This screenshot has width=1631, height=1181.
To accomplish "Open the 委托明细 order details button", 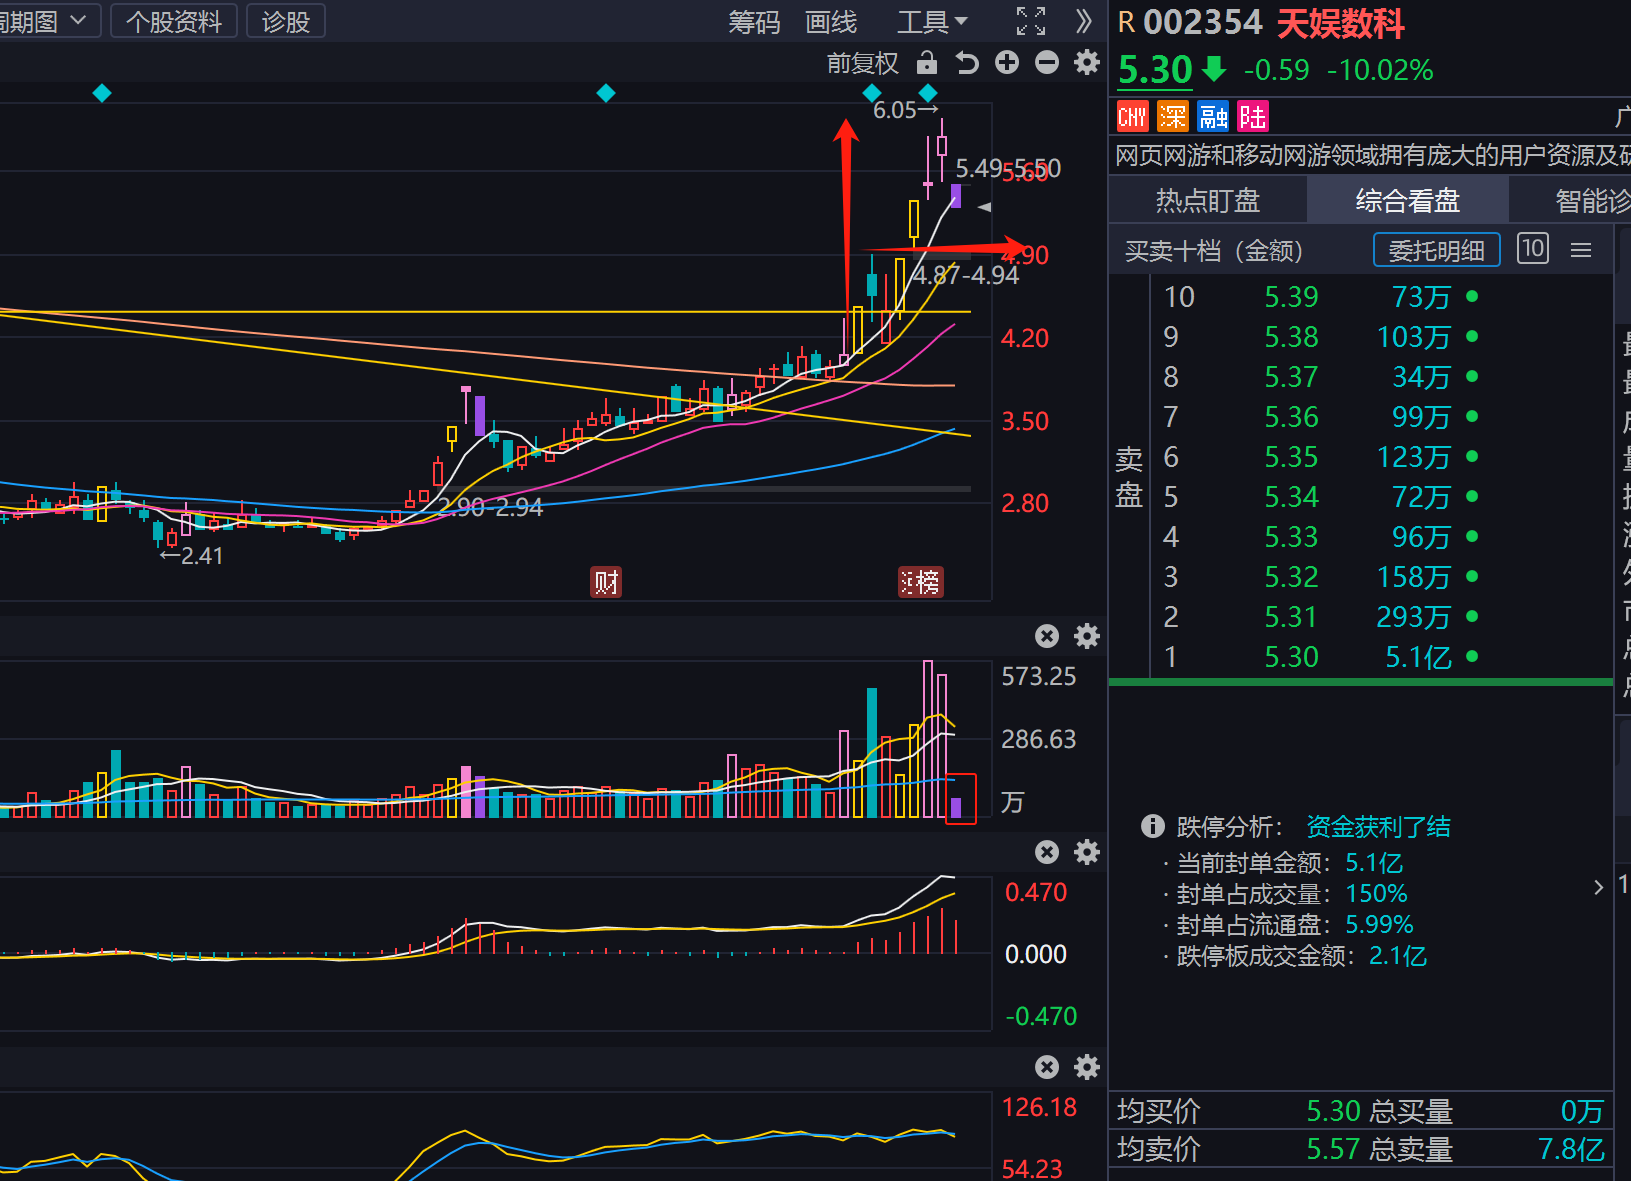I will point(1437,250).
